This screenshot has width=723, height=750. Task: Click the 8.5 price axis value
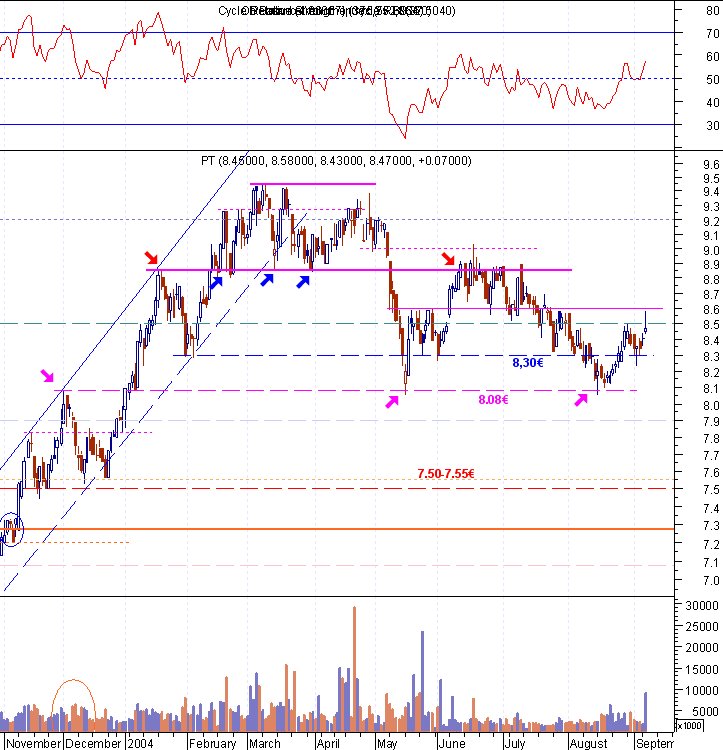(x=711, y=325)
